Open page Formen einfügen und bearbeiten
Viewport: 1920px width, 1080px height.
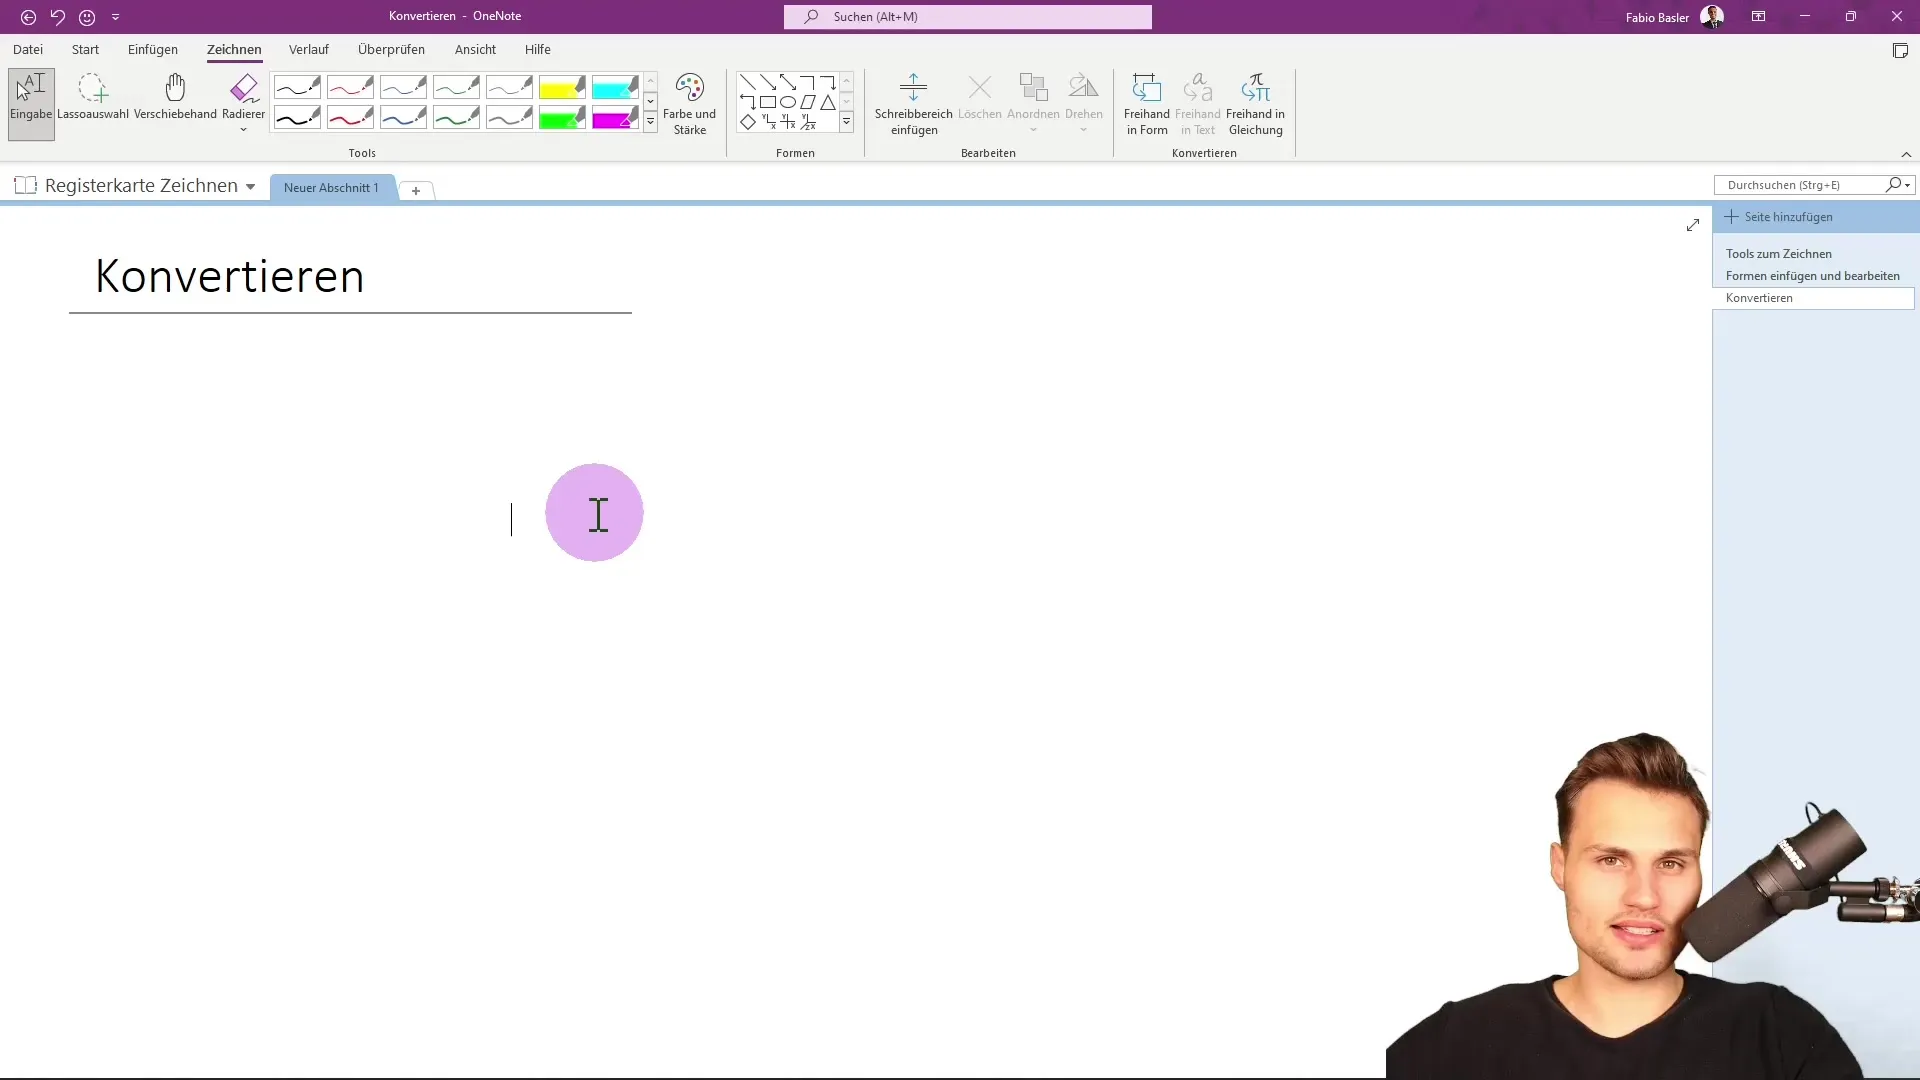[1812, 276]
